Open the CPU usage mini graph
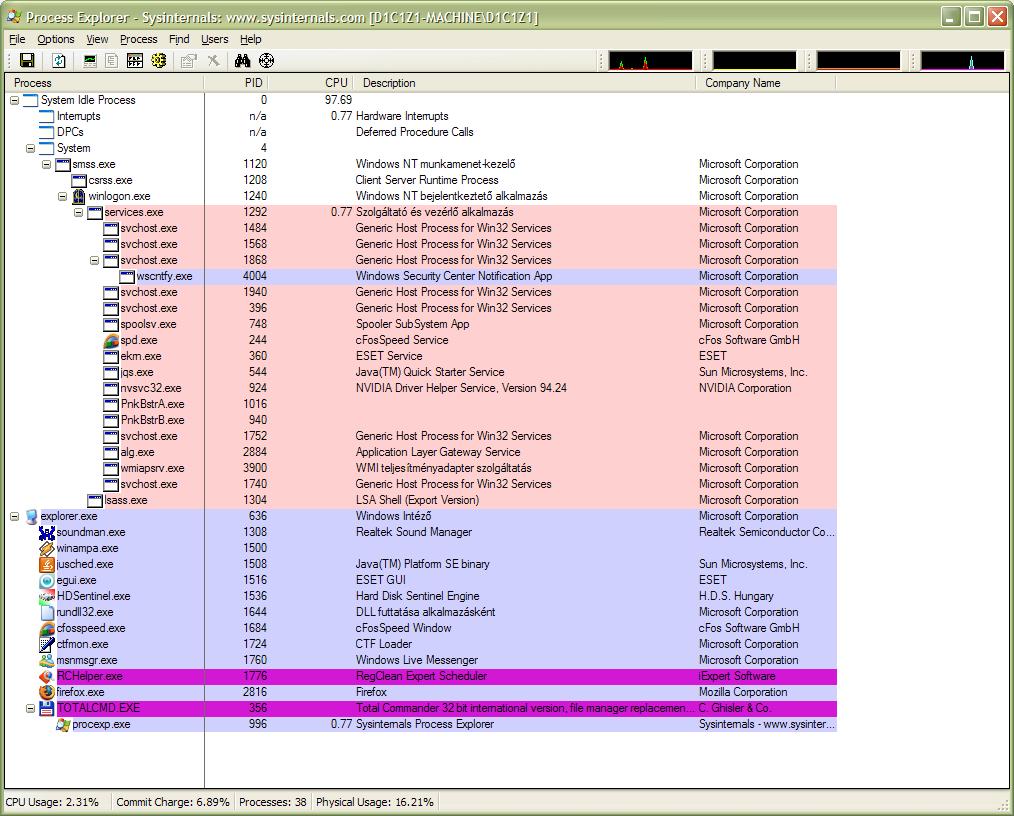Image resolution: width=1014 pixels, height=816 pixels. [x=650, y=61]
